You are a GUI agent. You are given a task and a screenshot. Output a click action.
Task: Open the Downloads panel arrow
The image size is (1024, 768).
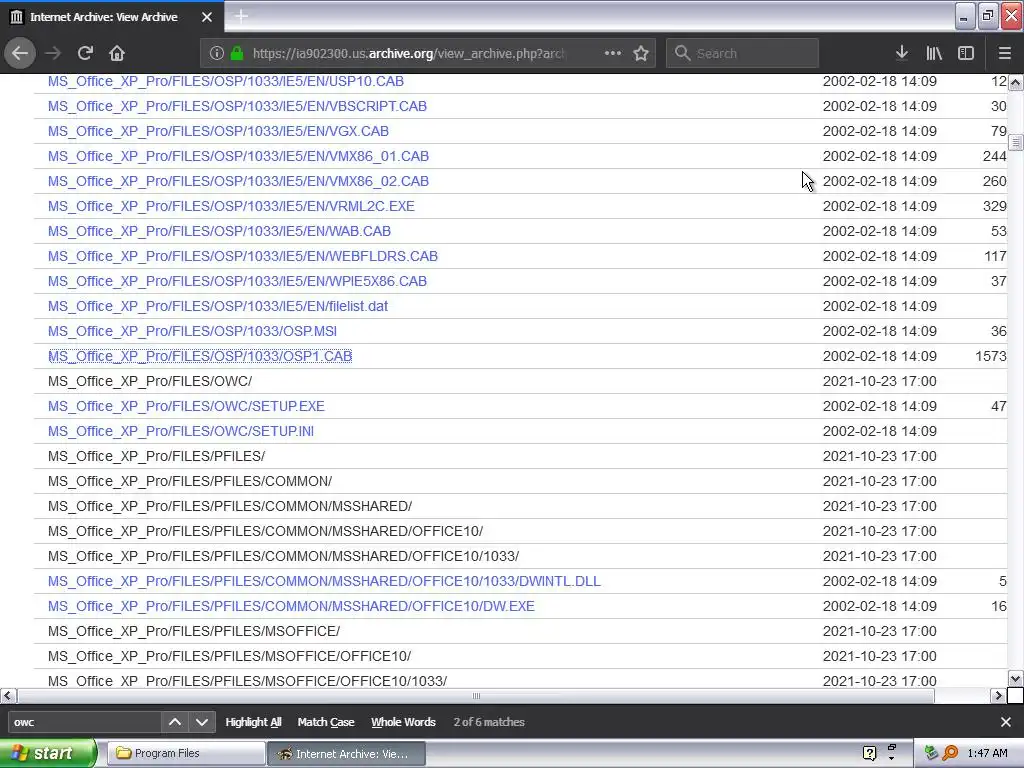click(x=902, y=53)
